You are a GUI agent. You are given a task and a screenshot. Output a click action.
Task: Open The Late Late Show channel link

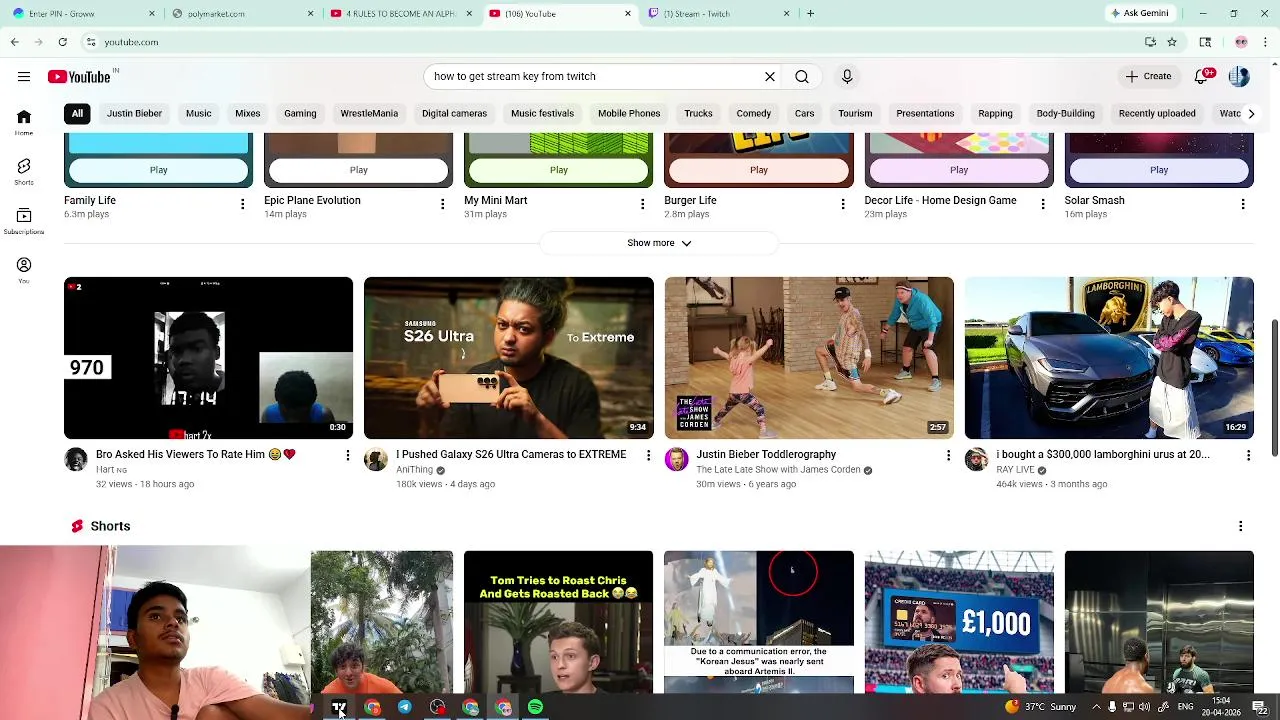(778, 470)
